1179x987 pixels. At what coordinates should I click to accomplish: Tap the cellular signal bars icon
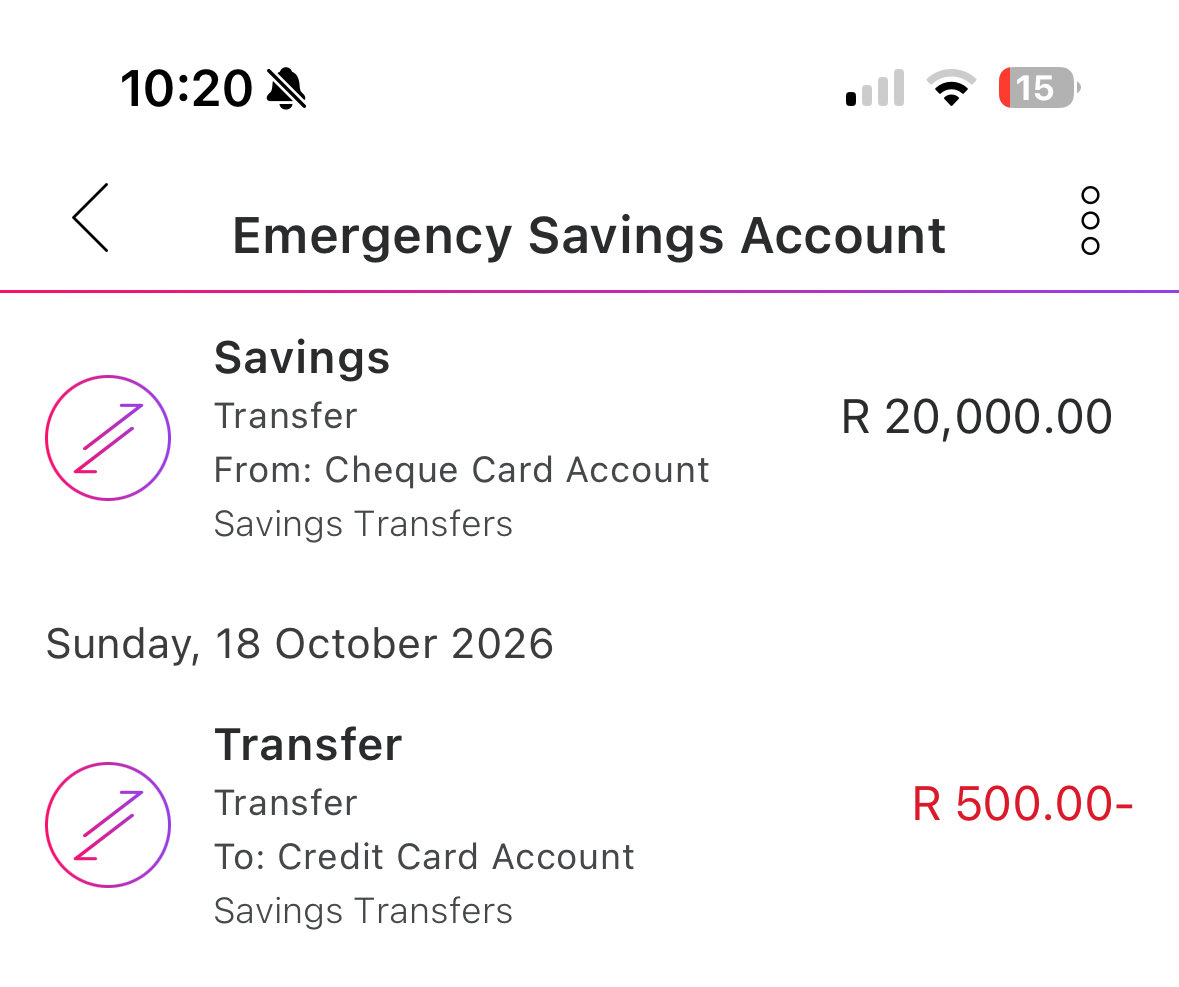click(x=874, y=88)
